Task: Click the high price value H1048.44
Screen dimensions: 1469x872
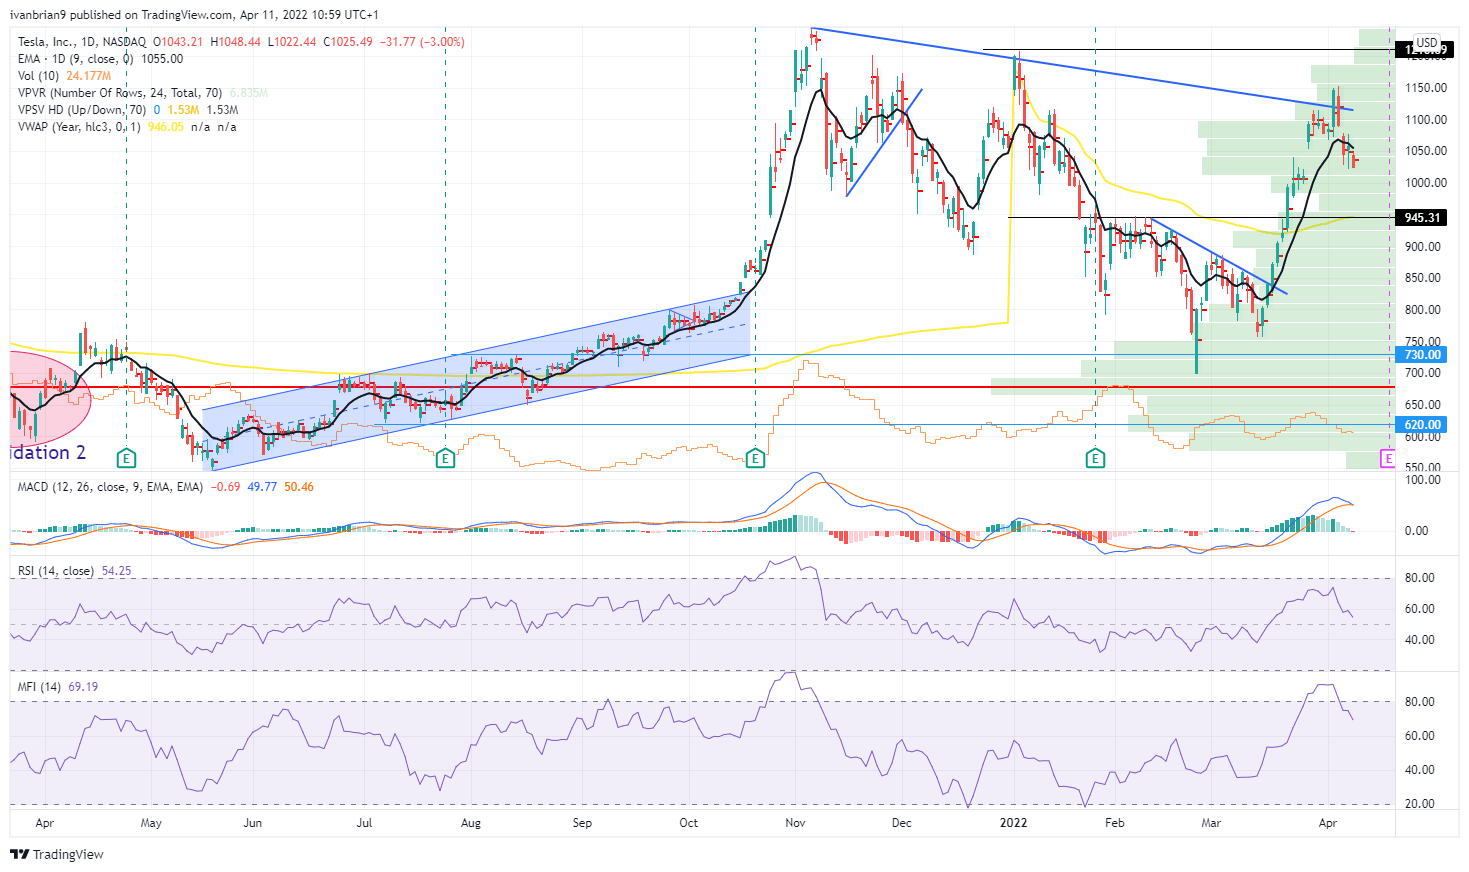Action: pyautogui.click(x=236, y=42)
